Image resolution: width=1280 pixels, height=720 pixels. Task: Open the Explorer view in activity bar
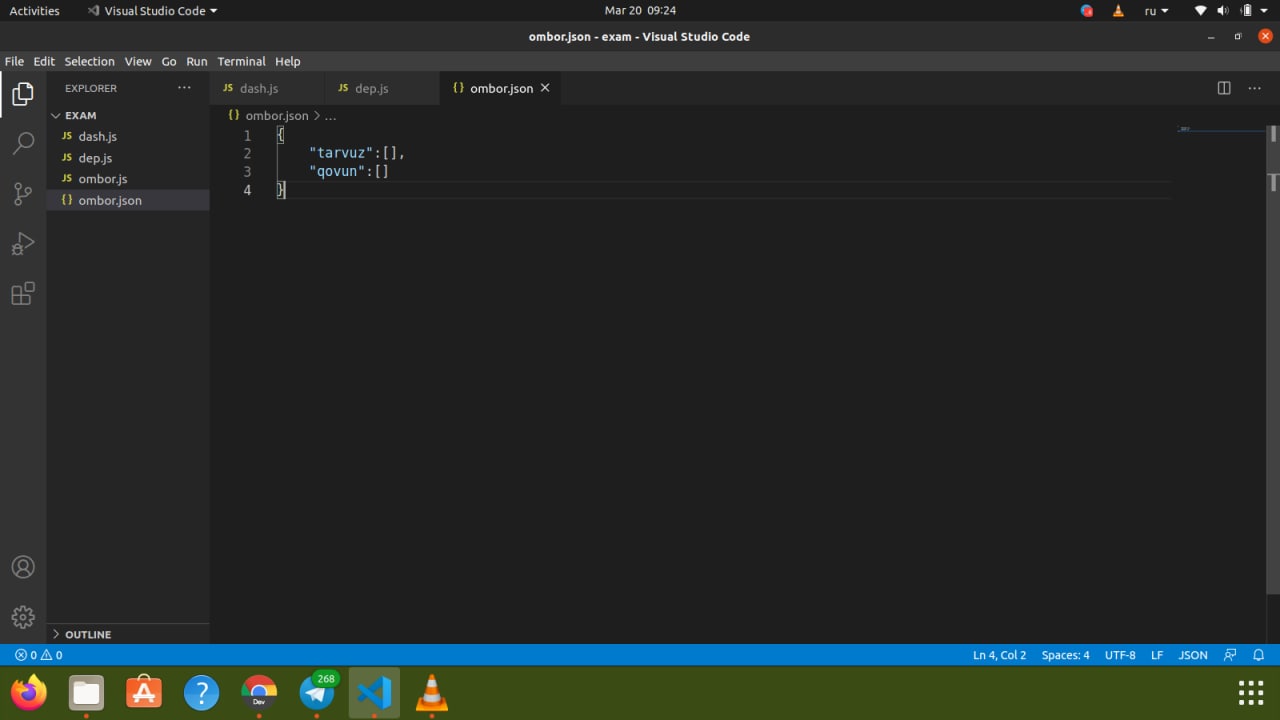[x=23, y=94]
